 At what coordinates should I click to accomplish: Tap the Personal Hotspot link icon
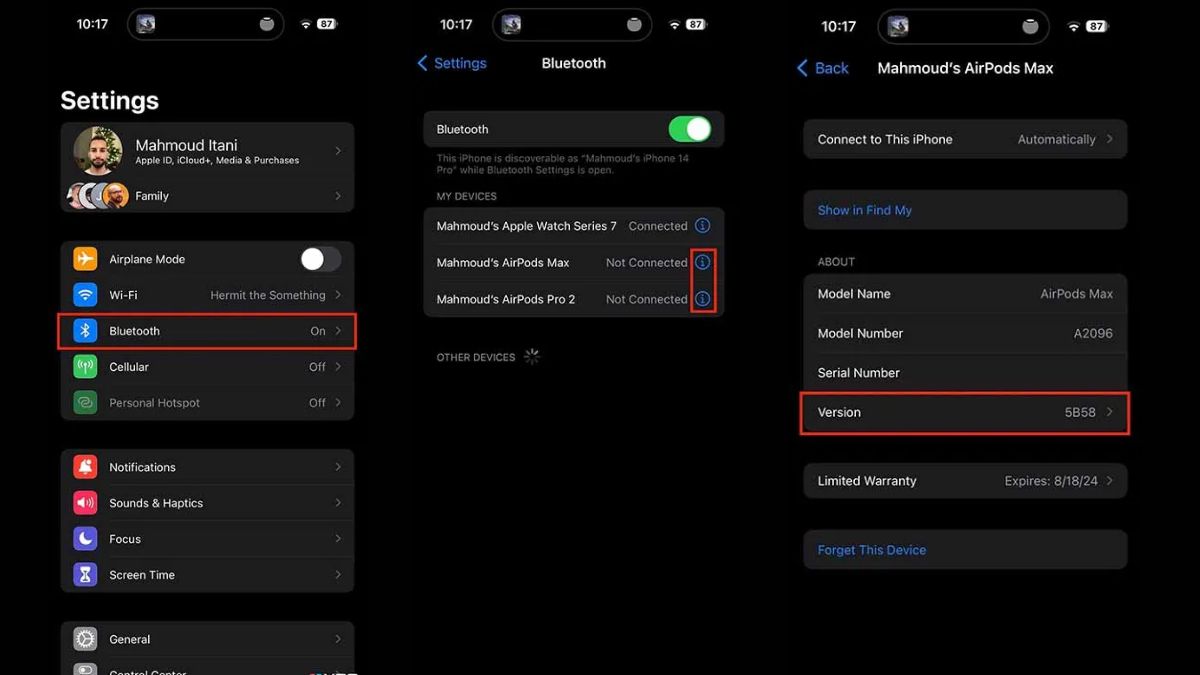pos(85,403)
